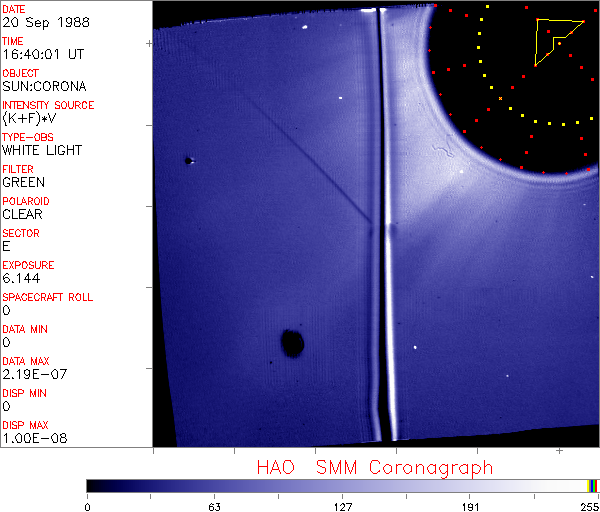This screenshot has height=512, width=600.
Task: Click the SUN:CORONA object value
Action: click(44, 87)
